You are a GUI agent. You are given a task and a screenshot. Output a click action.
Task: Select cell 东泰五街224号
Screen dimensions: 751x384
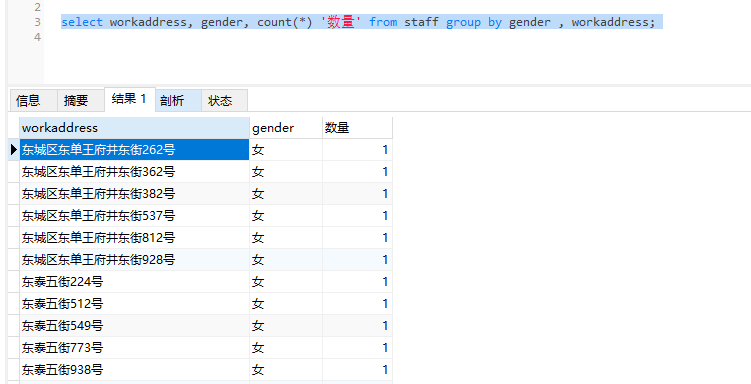pos(134,282)
